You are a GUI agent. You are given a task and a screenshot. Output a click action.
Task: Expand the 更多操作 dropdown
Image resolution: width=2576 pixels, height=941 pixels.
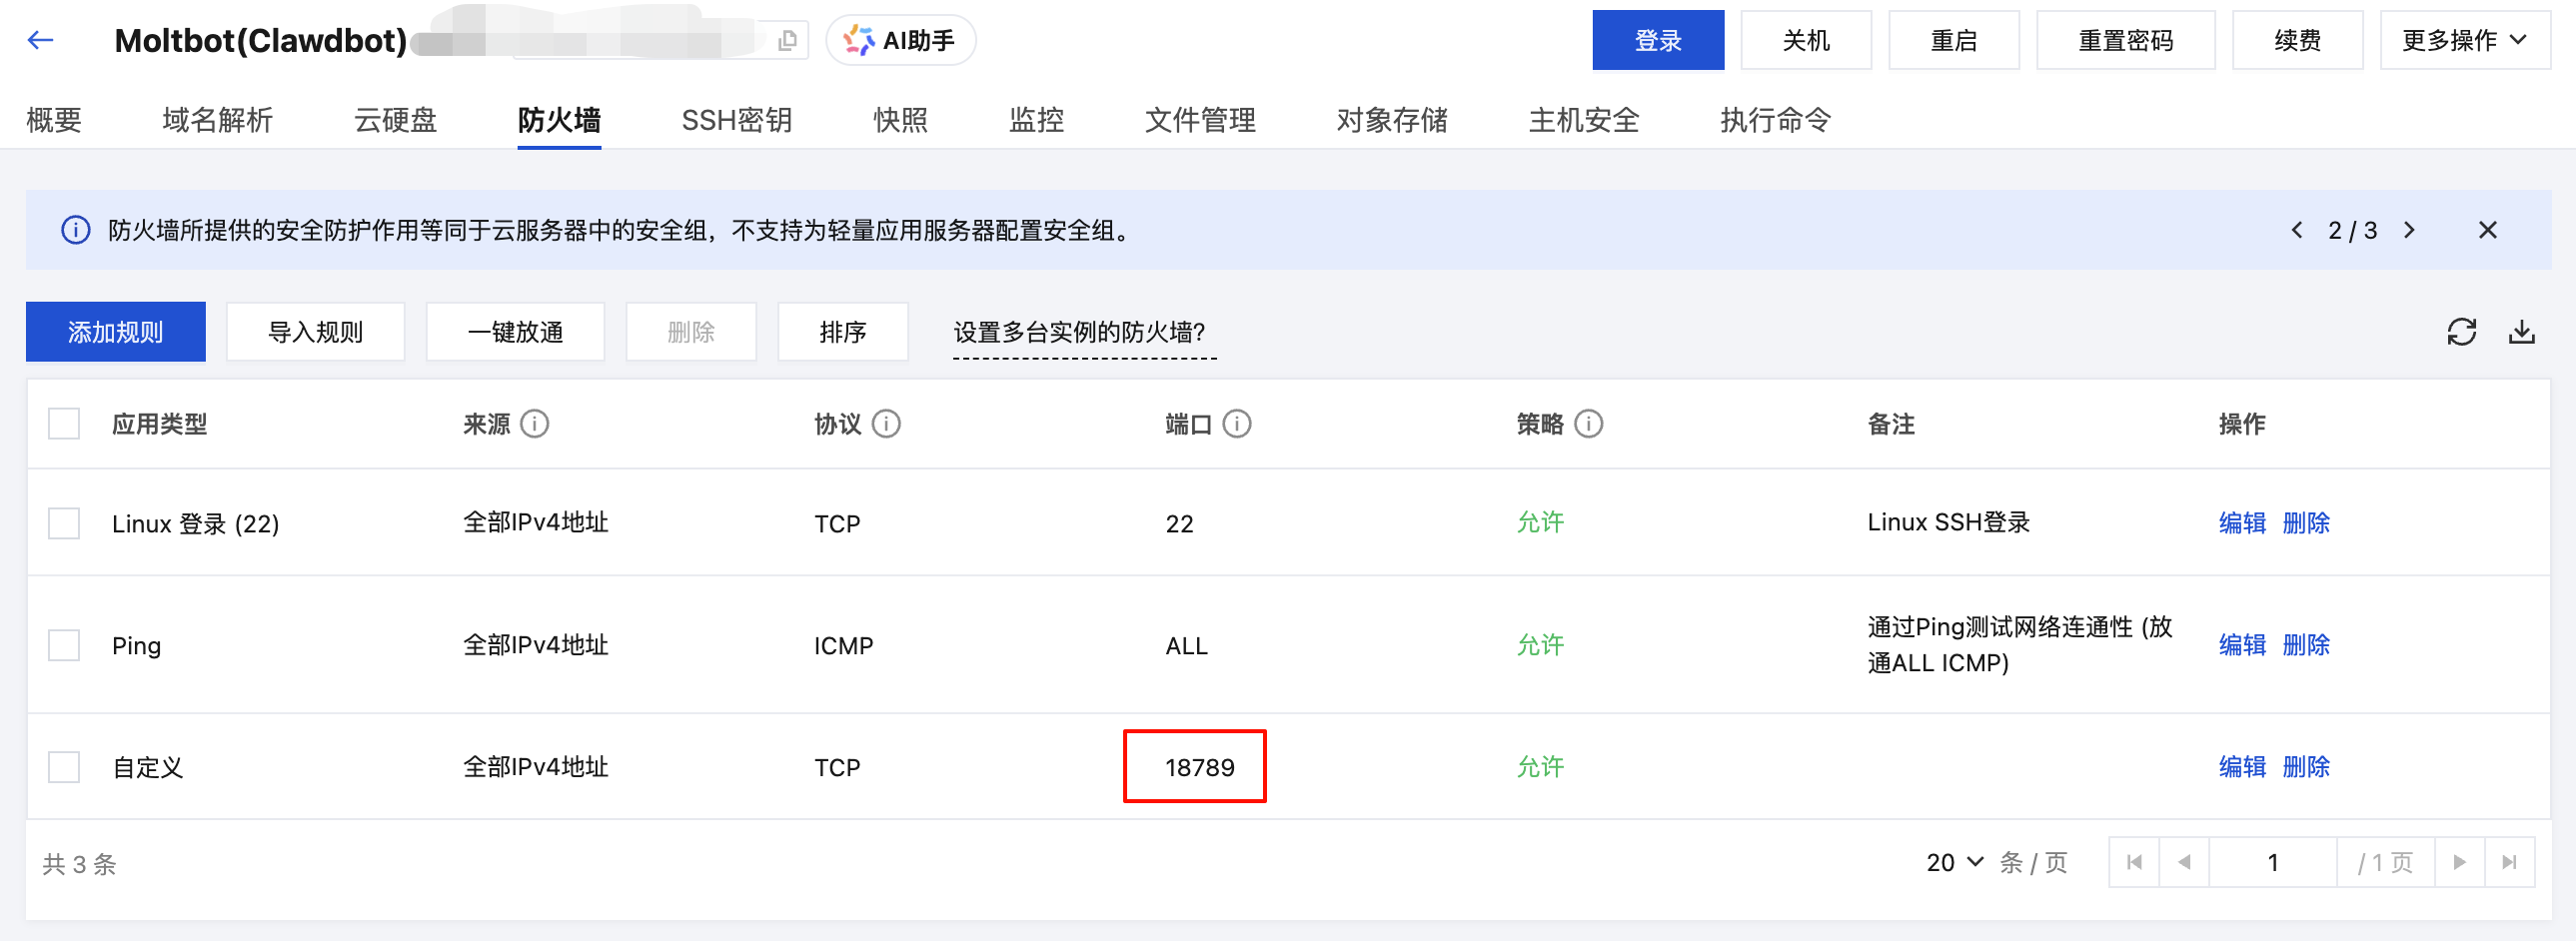pyautogui.click(x=2464, y=40)
